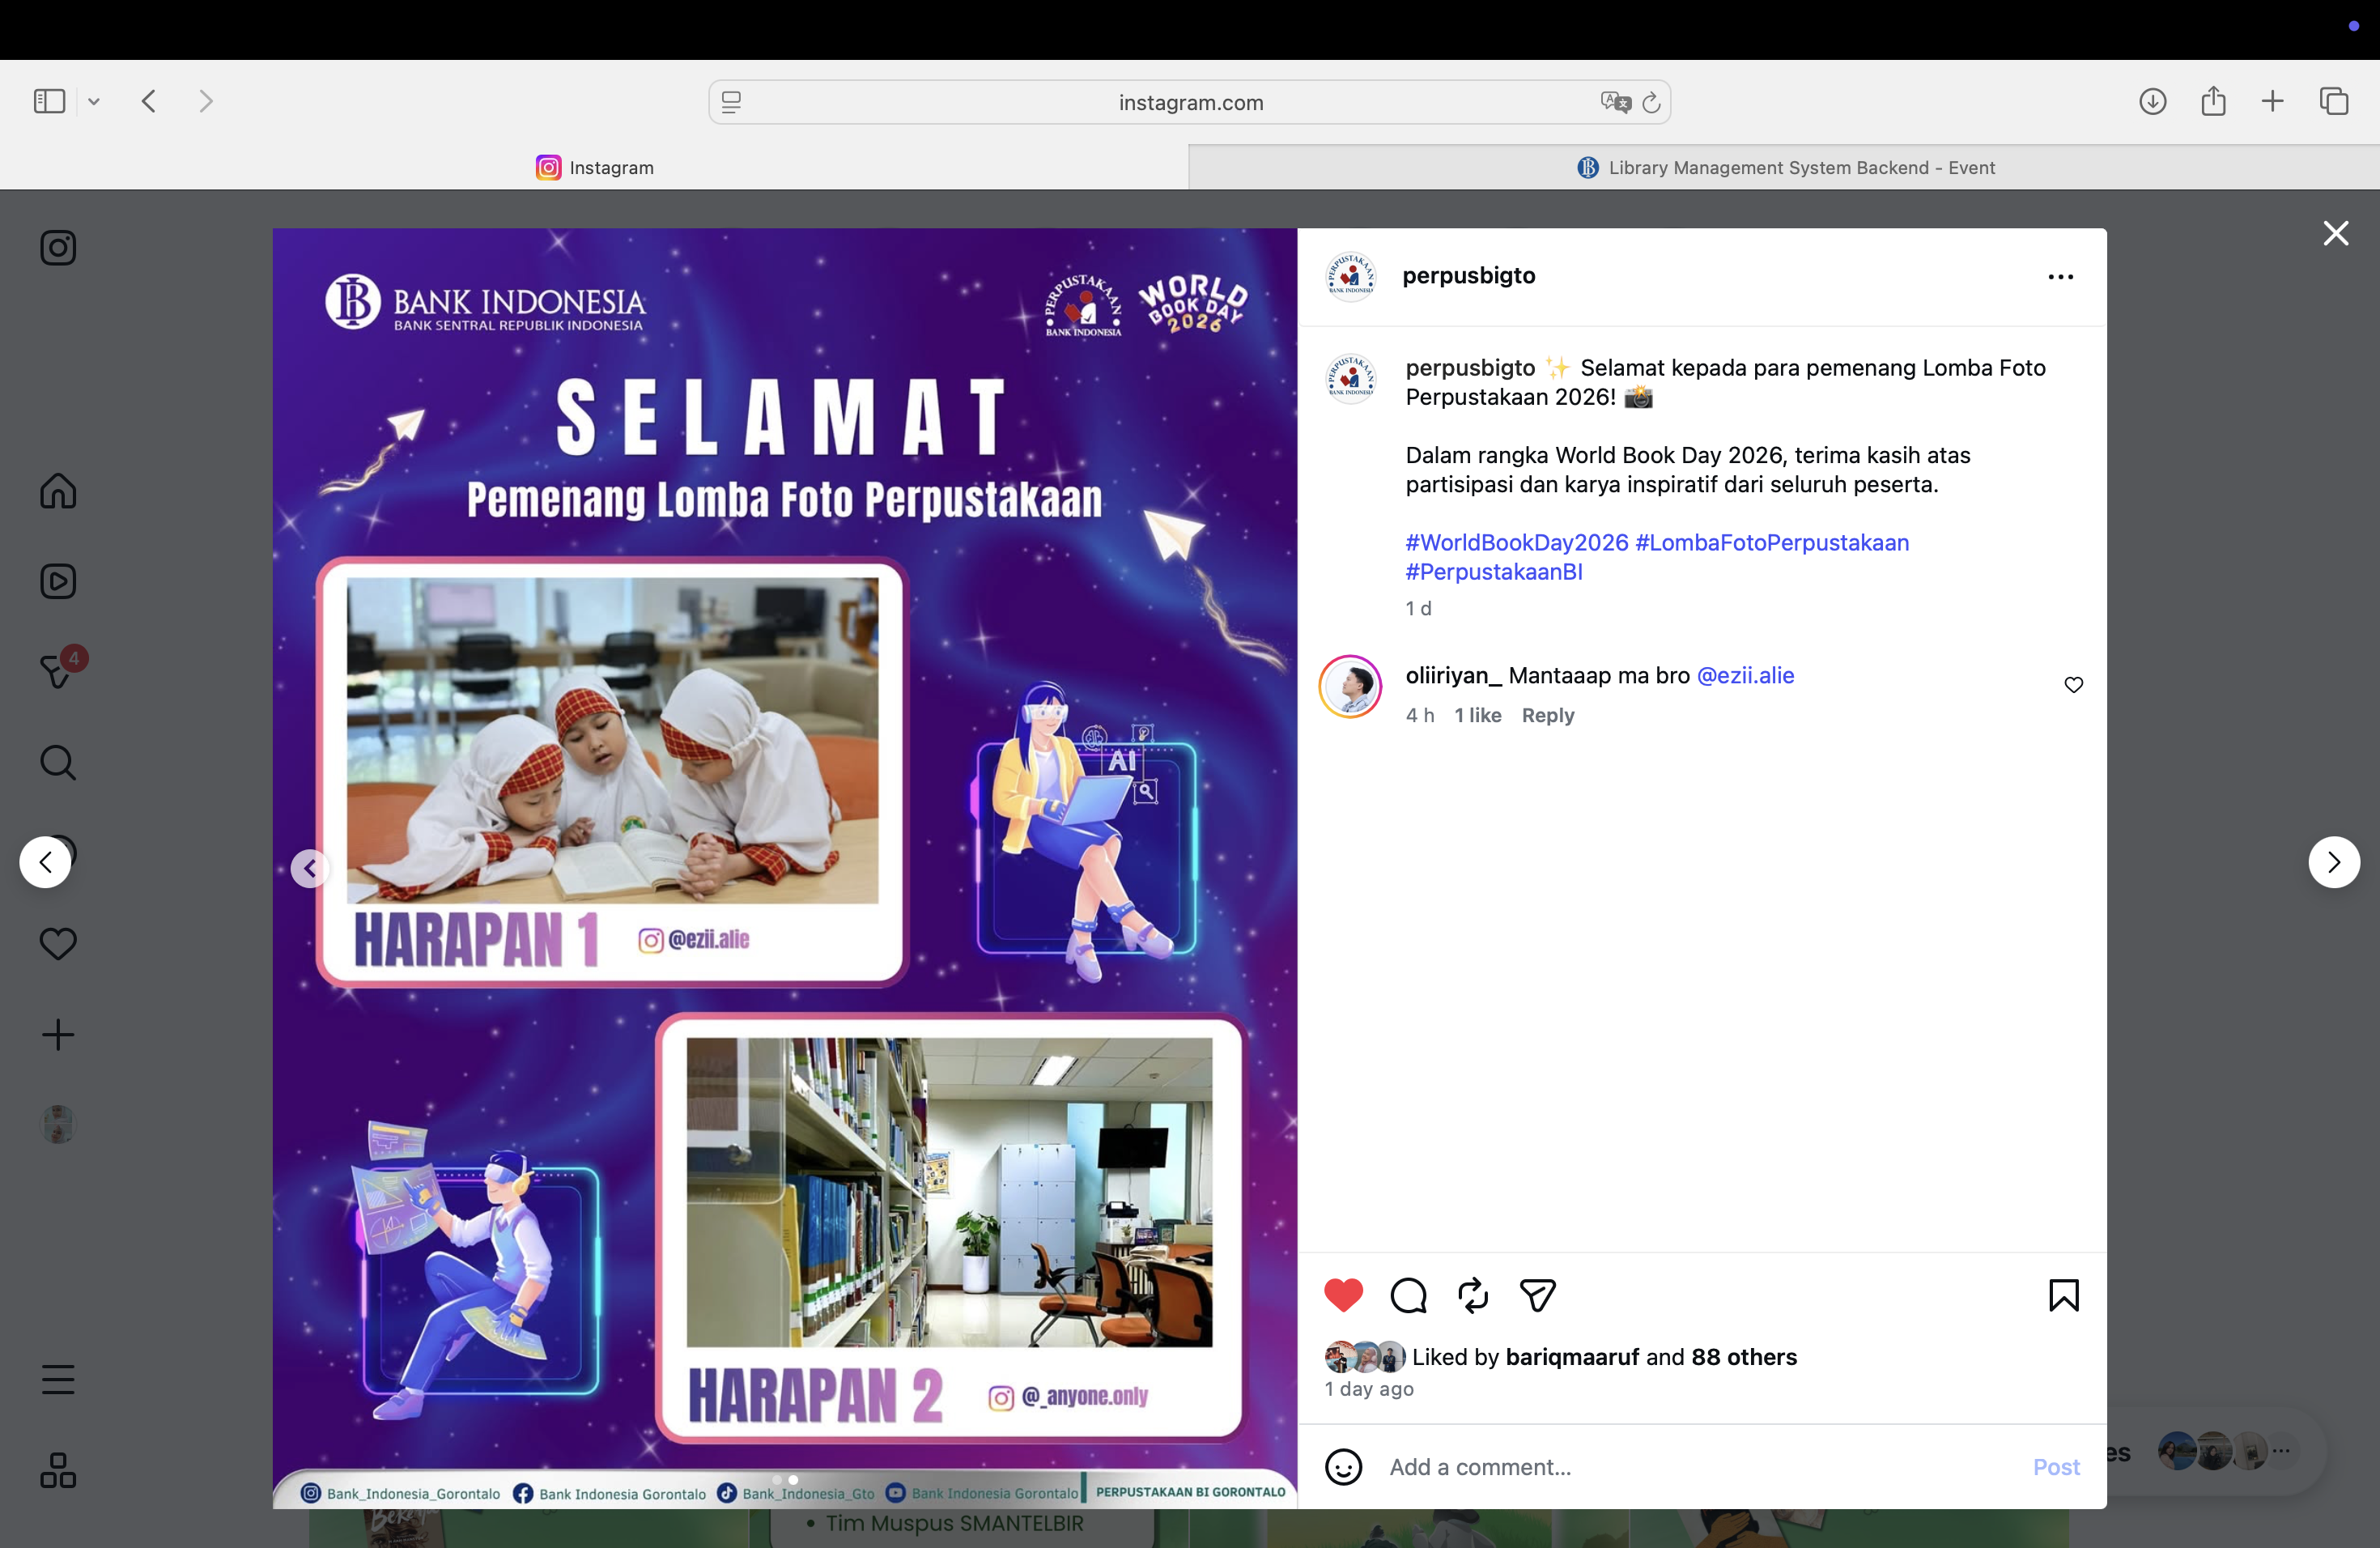Expand the Safari sidebar dropdown chevron
This screenshot has height=1548, width=2380.
[94, 101]
